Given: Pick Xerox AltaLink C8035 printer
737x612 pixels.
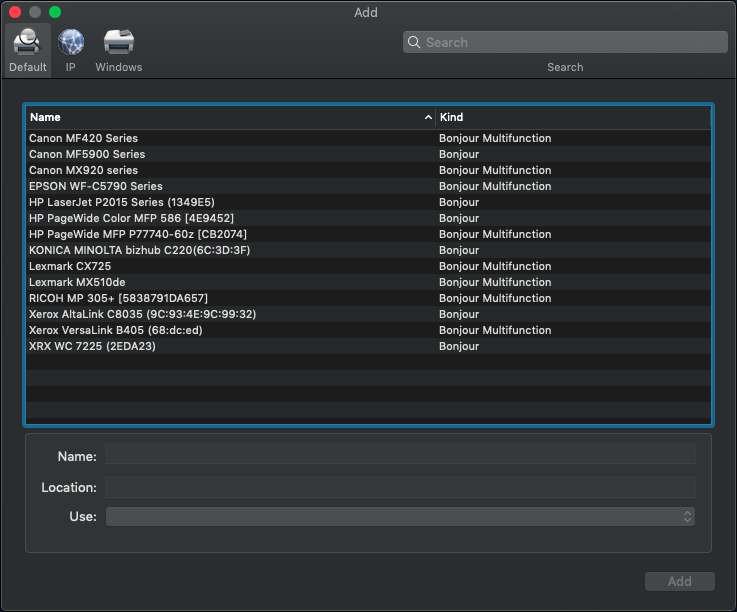Looking at the screenshot, I should [x=368, y=314].
